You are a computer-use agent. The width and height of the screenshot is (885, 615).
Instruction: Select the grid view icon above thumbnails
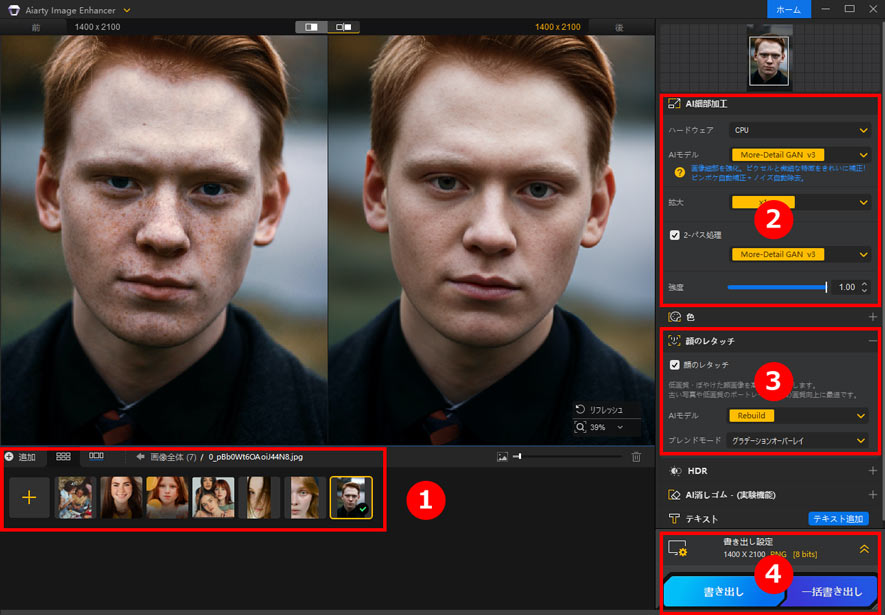coord(62,455)
